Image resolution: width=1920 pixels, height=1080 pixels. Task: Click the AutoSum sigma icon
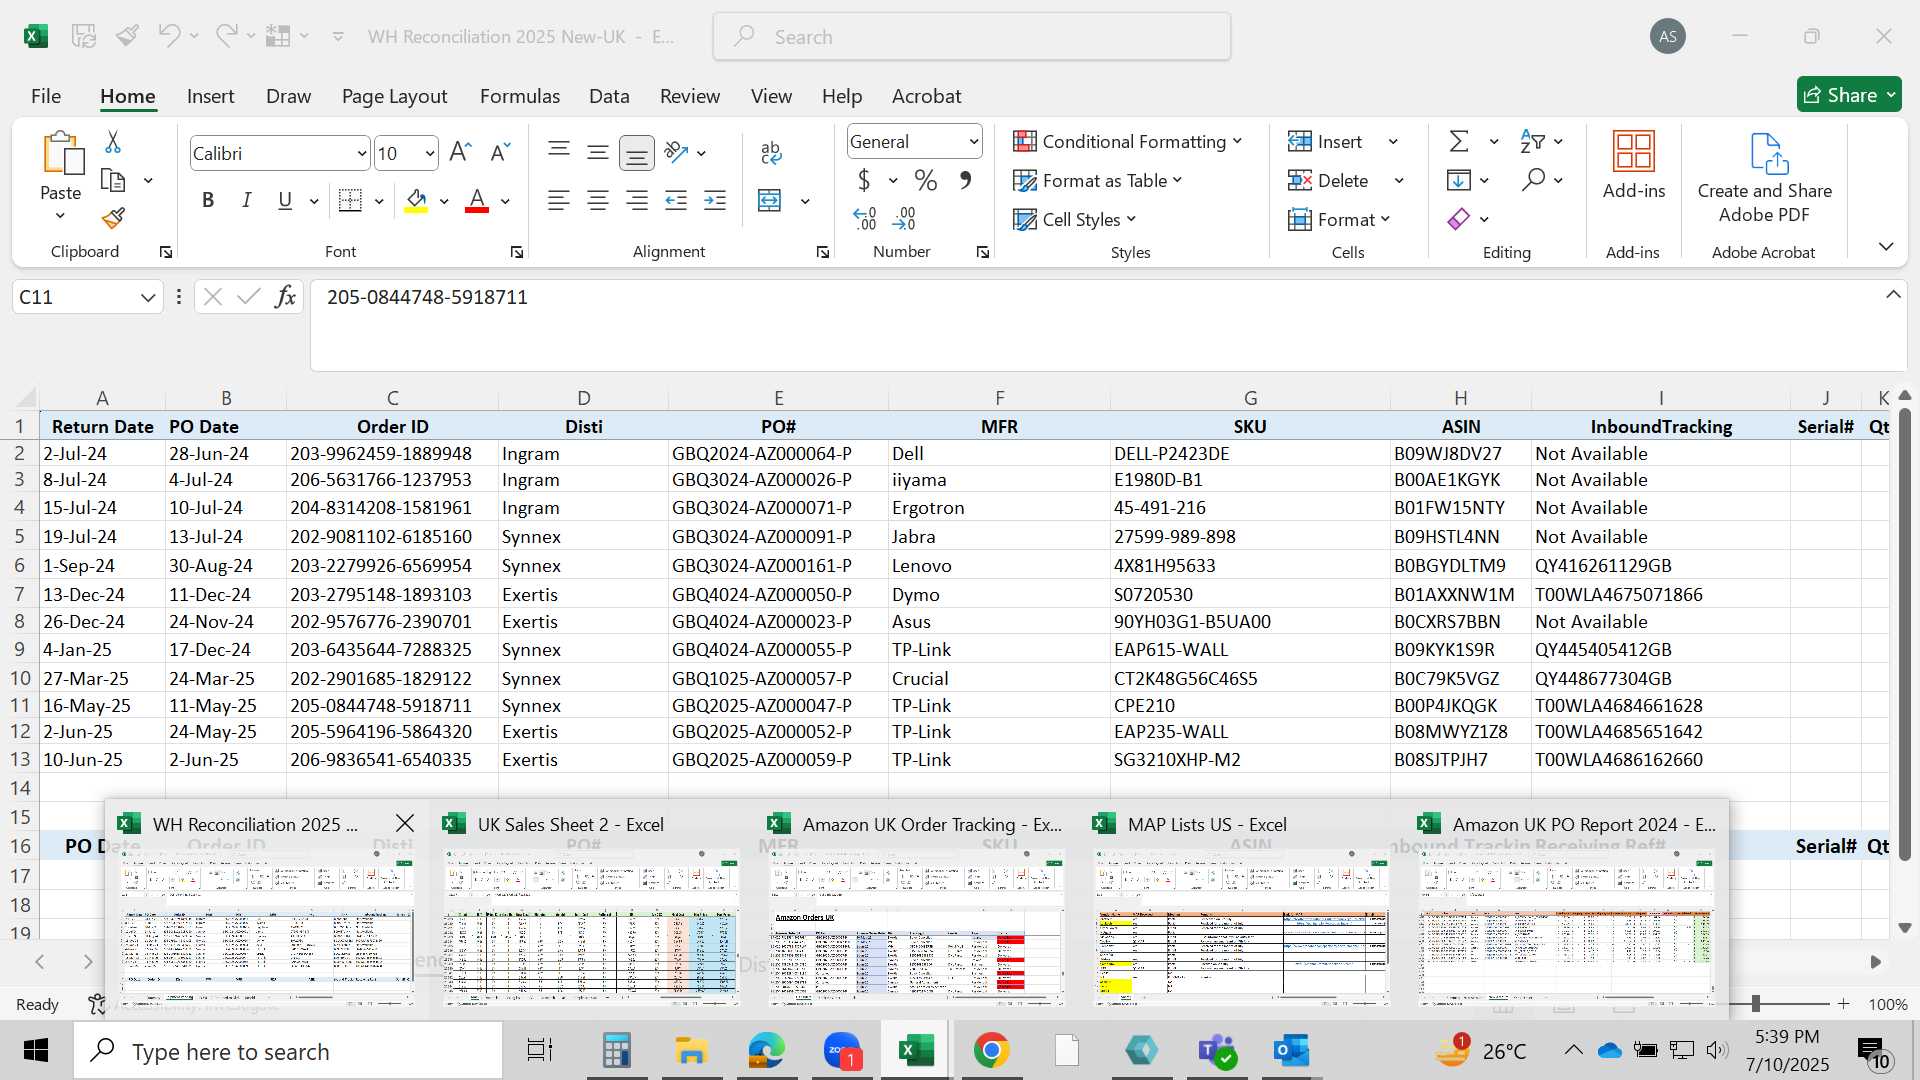[1459, 141]
